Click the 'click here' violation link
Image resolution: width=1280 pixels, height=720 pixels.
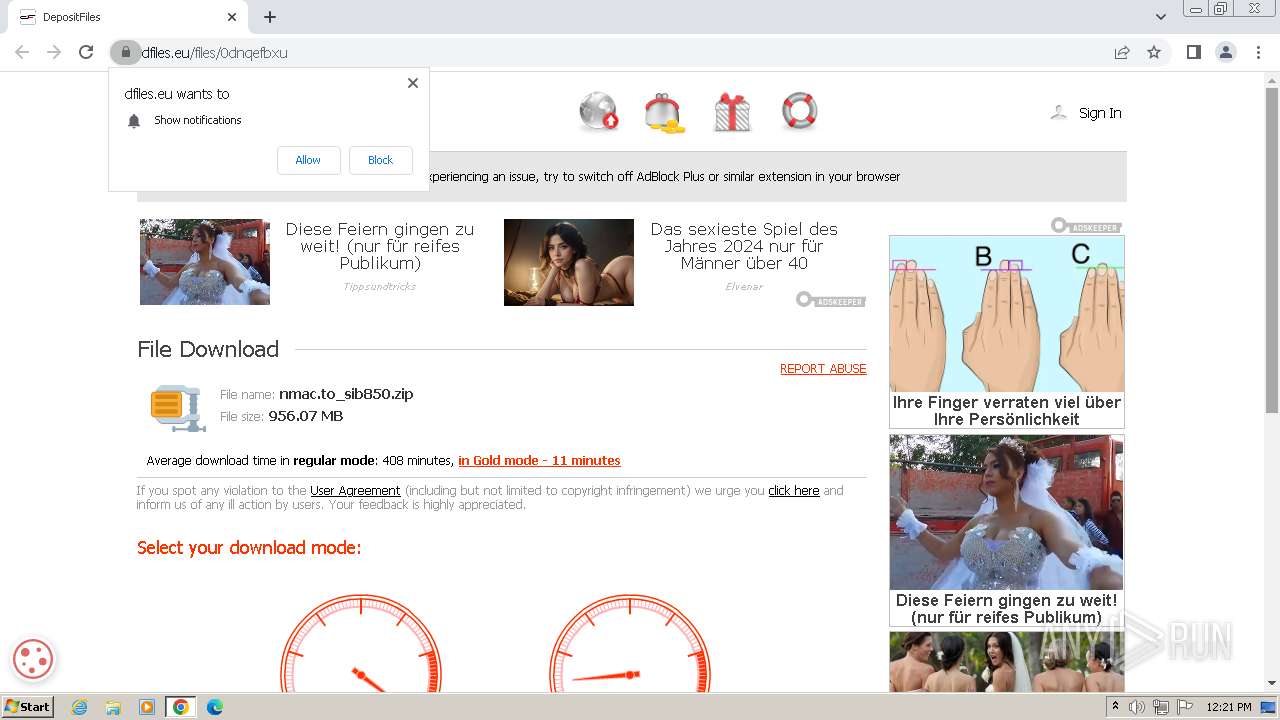[794, 491]
